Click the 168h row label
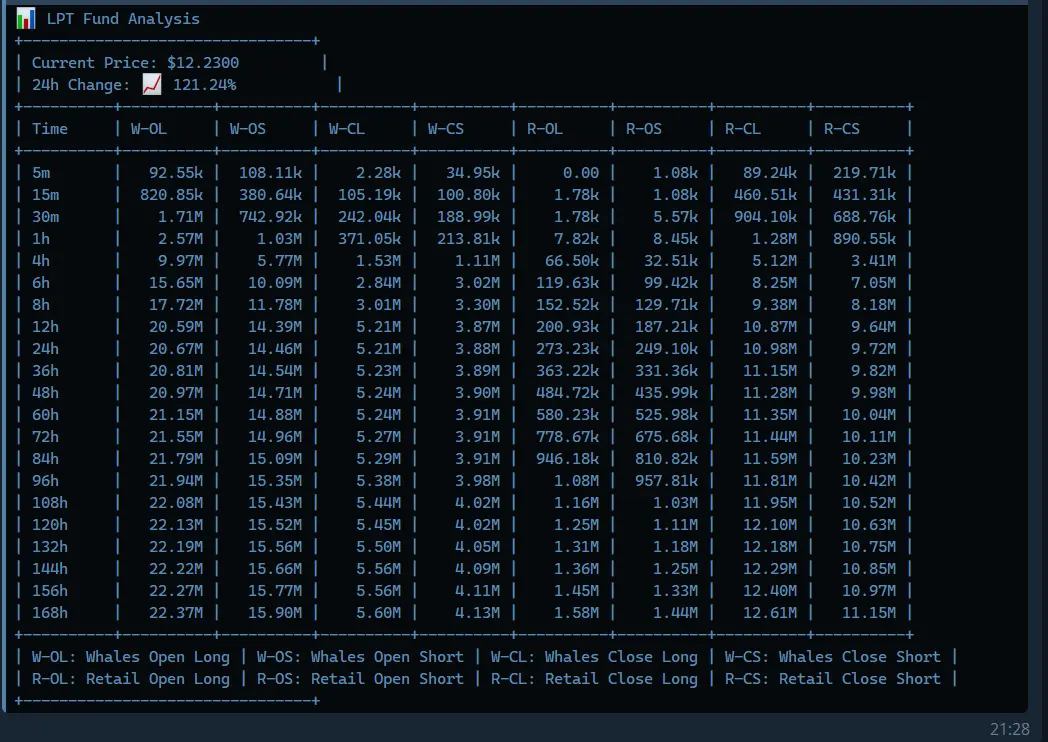Viewport: 1048px width, 742px height. tap(50, 613)
